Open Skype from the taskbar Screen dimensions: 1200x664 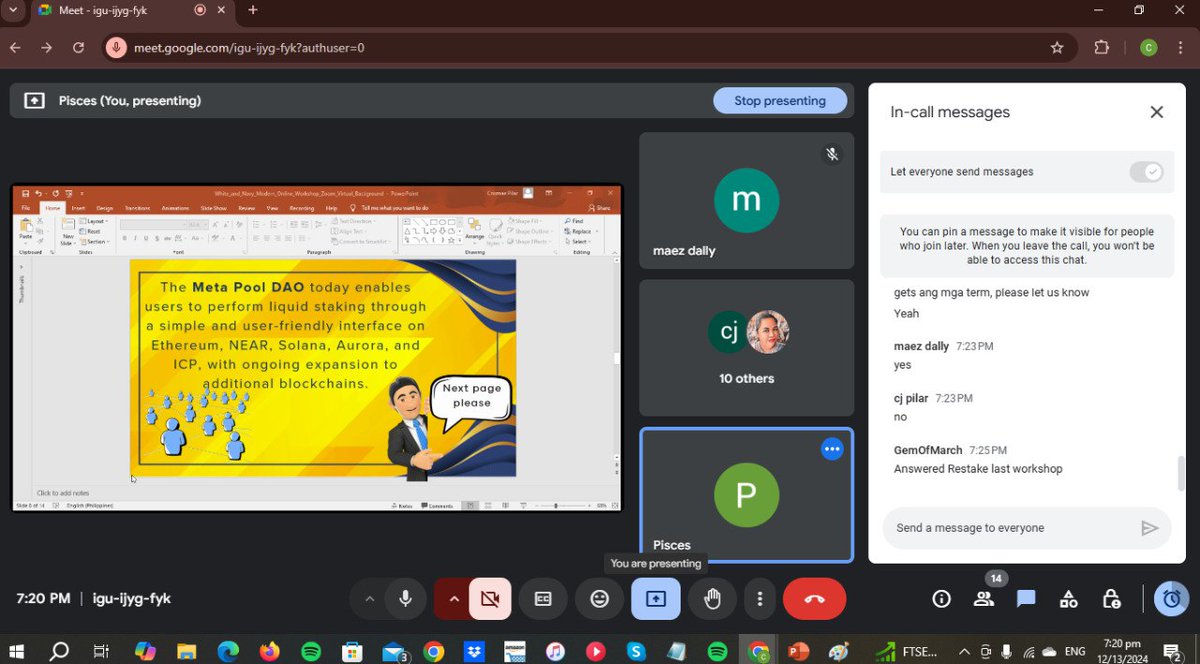click(x=635, y=652)
